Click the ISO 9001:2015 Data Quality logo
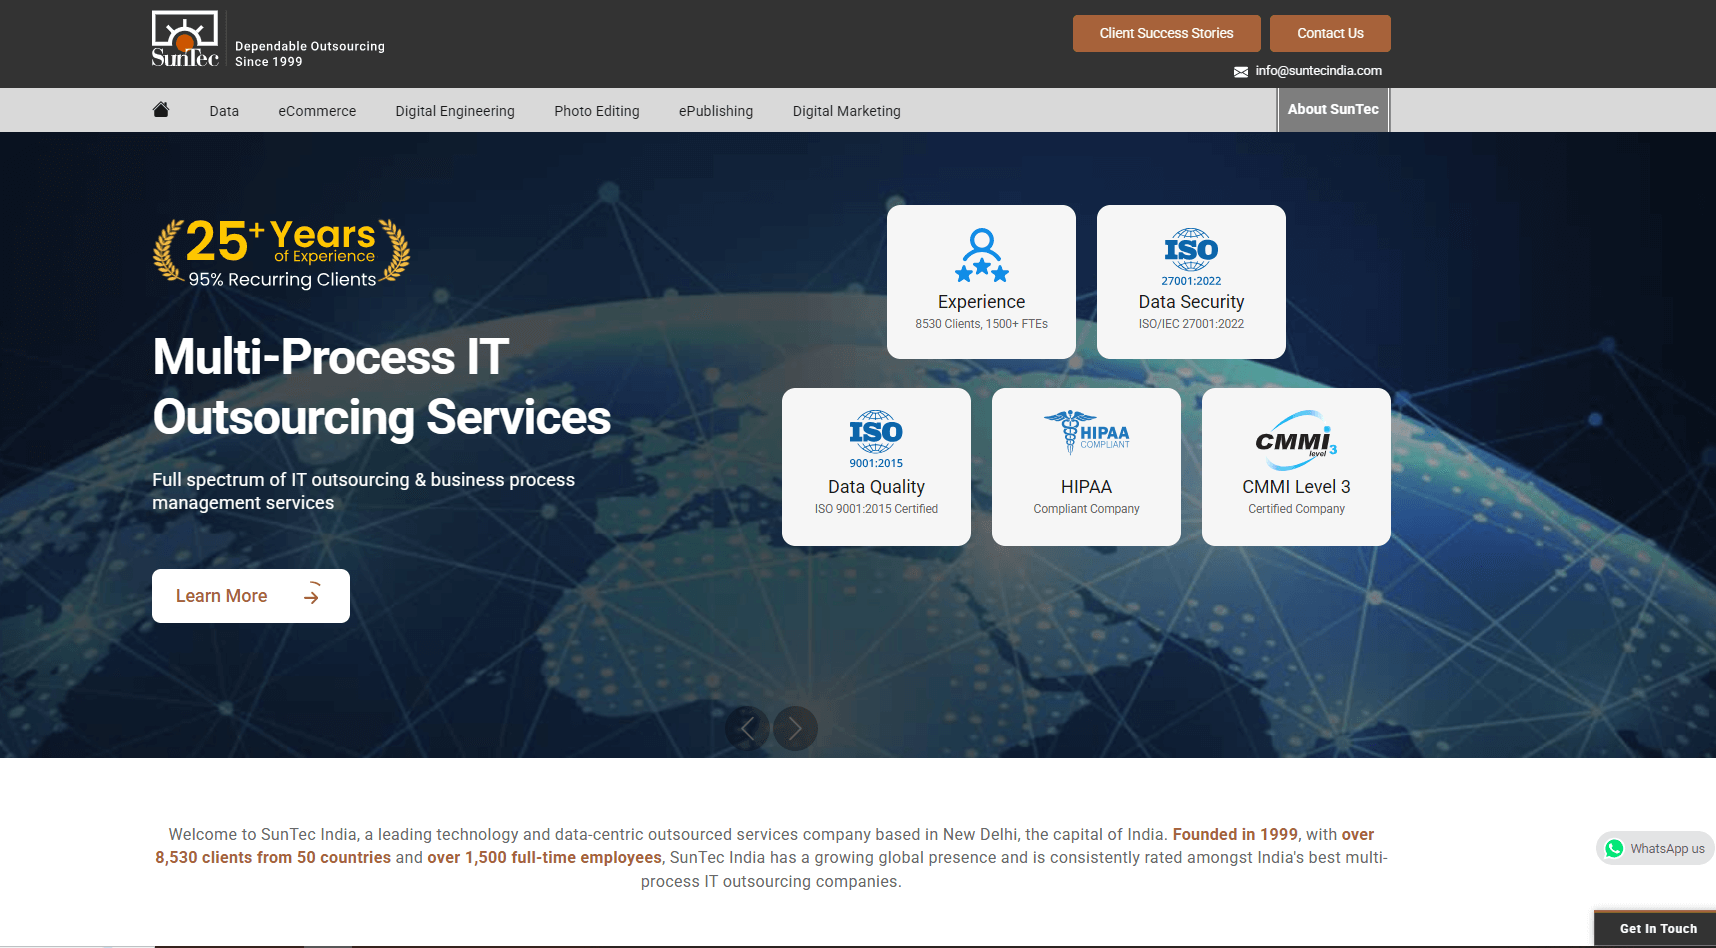This screenshot has height=948, width=1716. click(x=876, y=438)
